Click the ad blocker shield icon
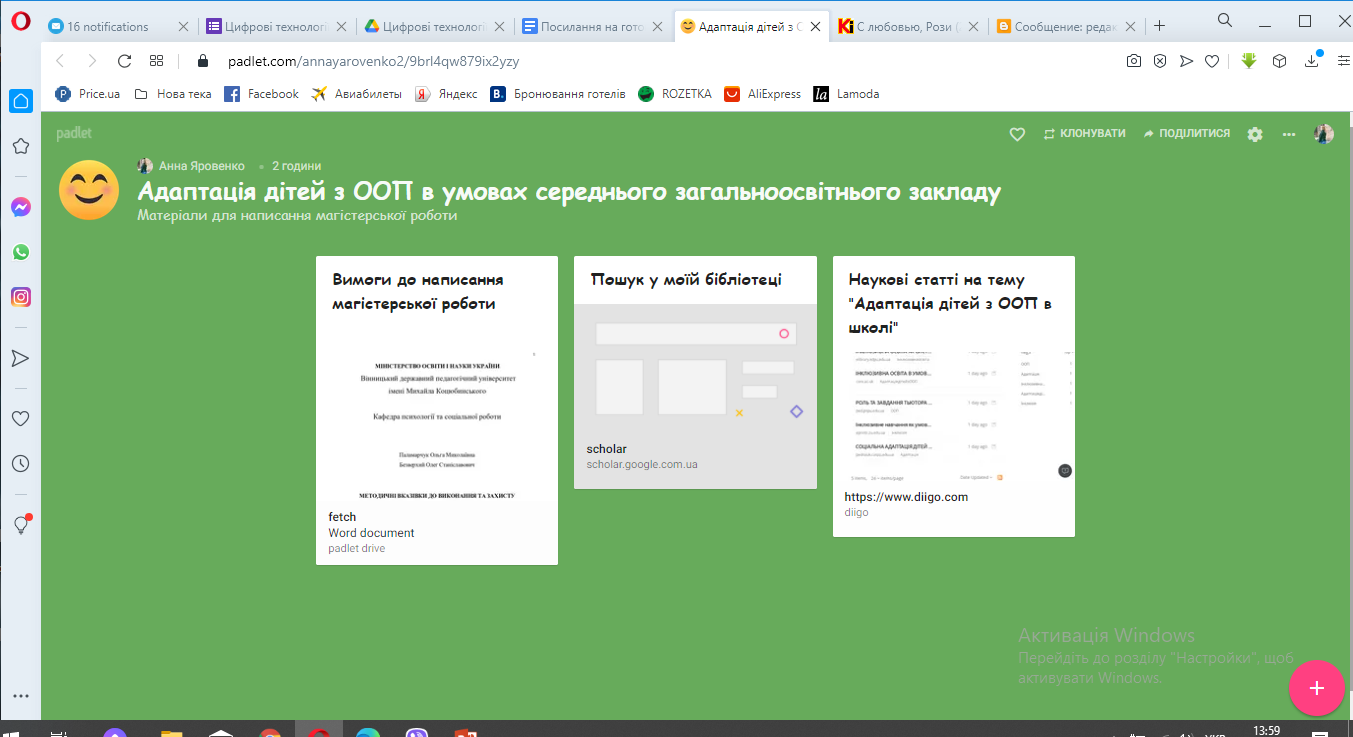The width and height of the screenshot is (1353, 737). pyautogui.click(x=1160, y=61)
